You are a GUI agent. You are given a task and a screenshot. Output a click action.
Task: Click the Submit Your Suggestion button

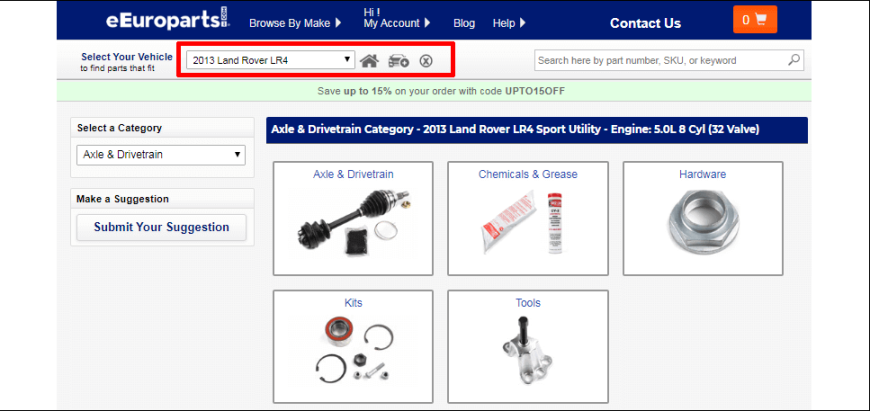[161, 227]
